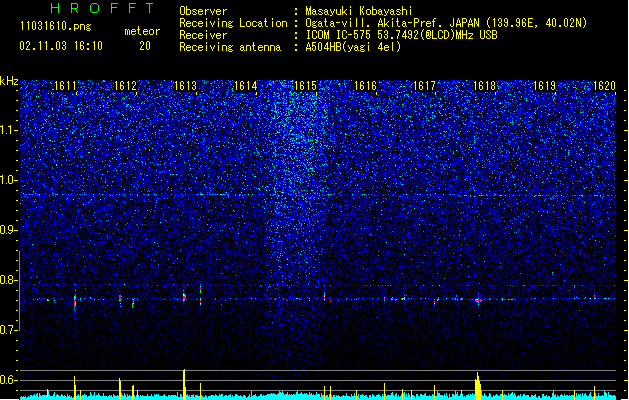Screen dimensions: 629x400
Task: Click the A504HB(yagi 4el) antenna text
Action: (x=353, y=47)
